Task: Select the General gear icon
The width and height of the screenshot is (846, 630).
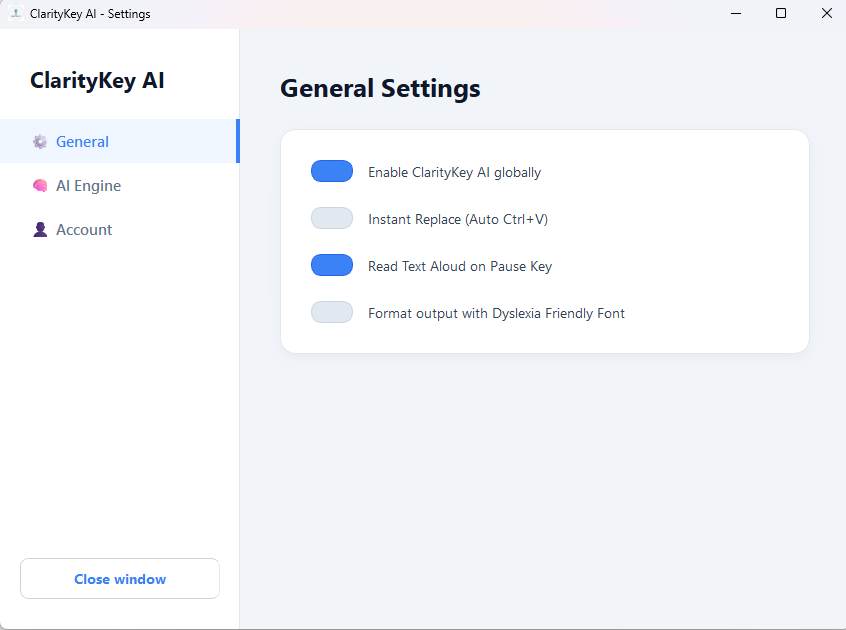Action: [x=40, y=141]
